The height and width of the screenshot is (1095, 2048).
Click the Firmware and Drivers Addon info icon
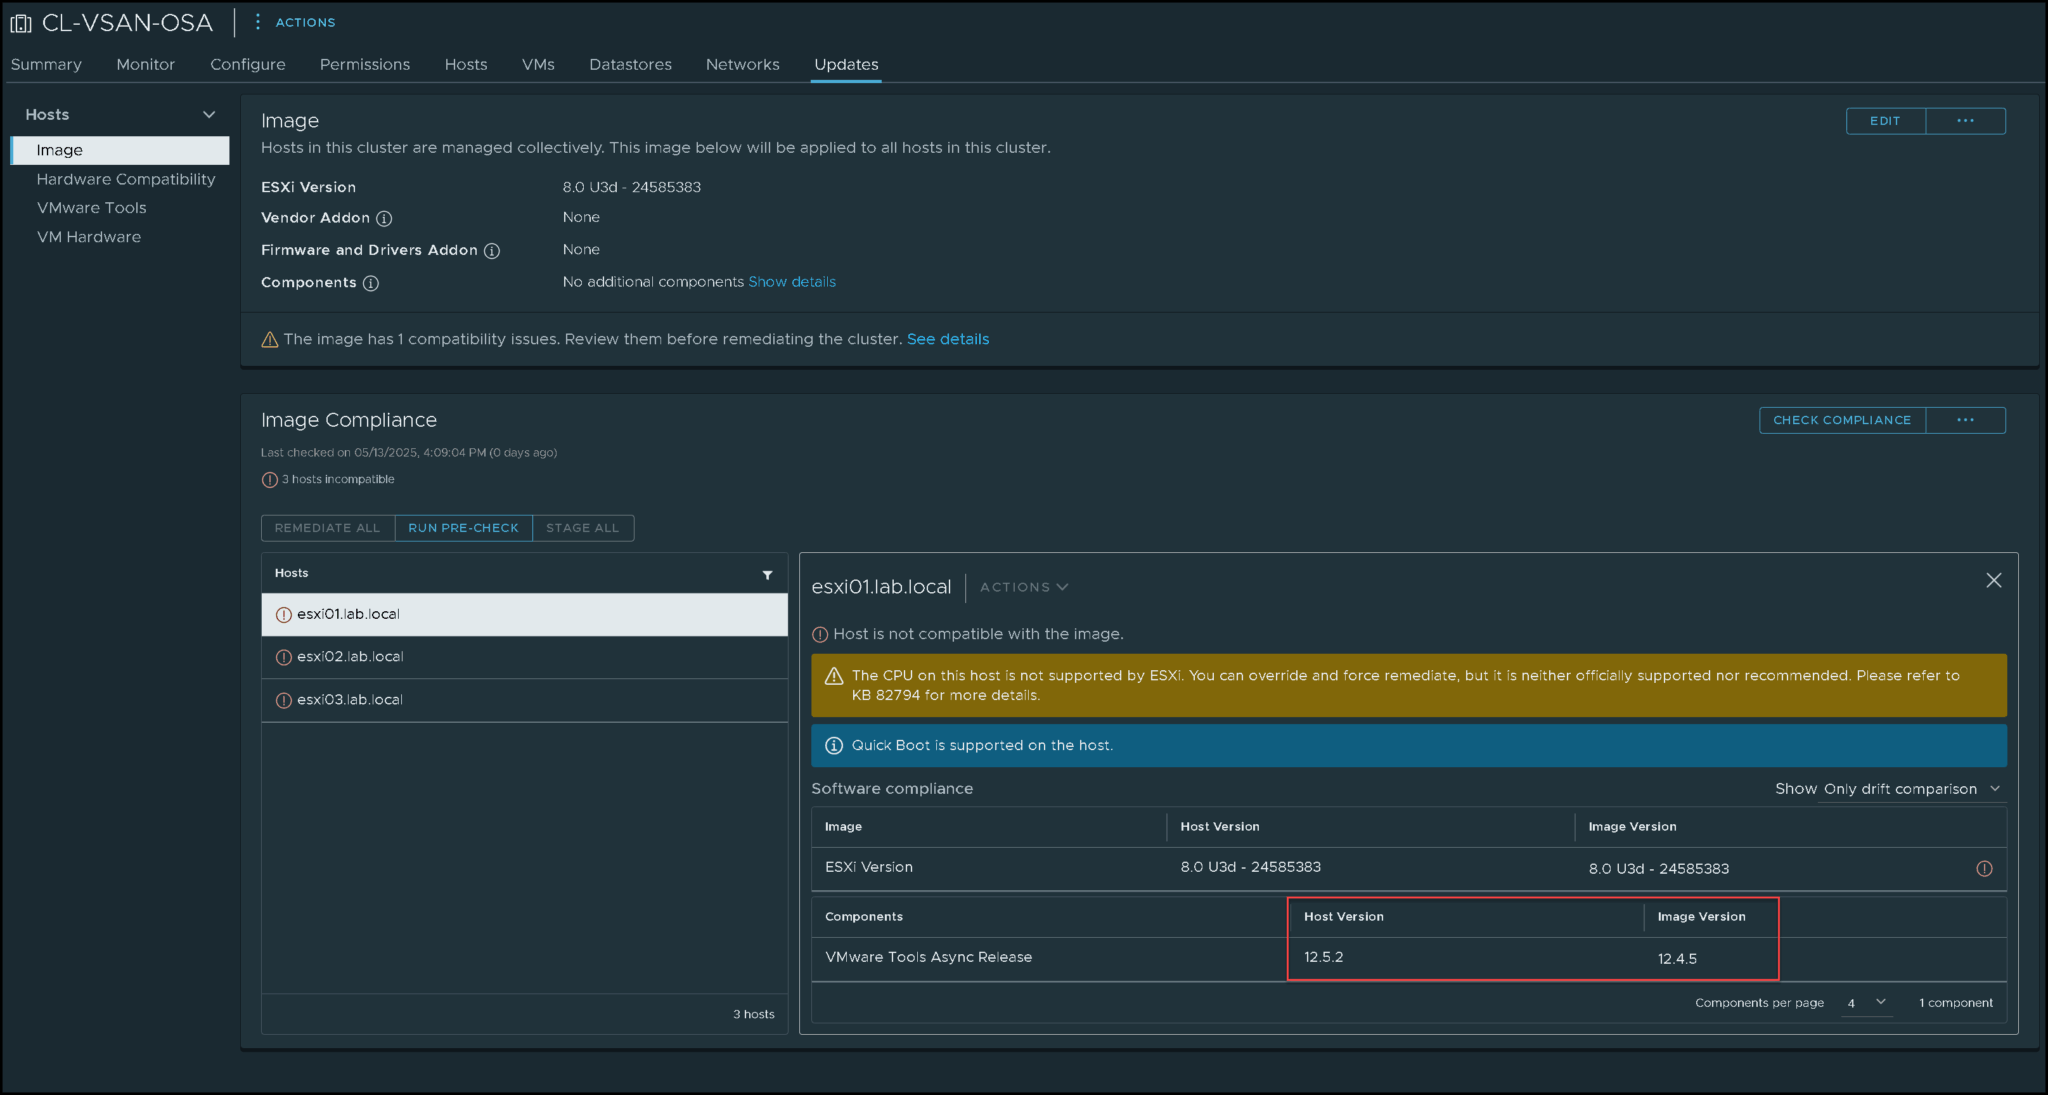click(x=492, y=251)
